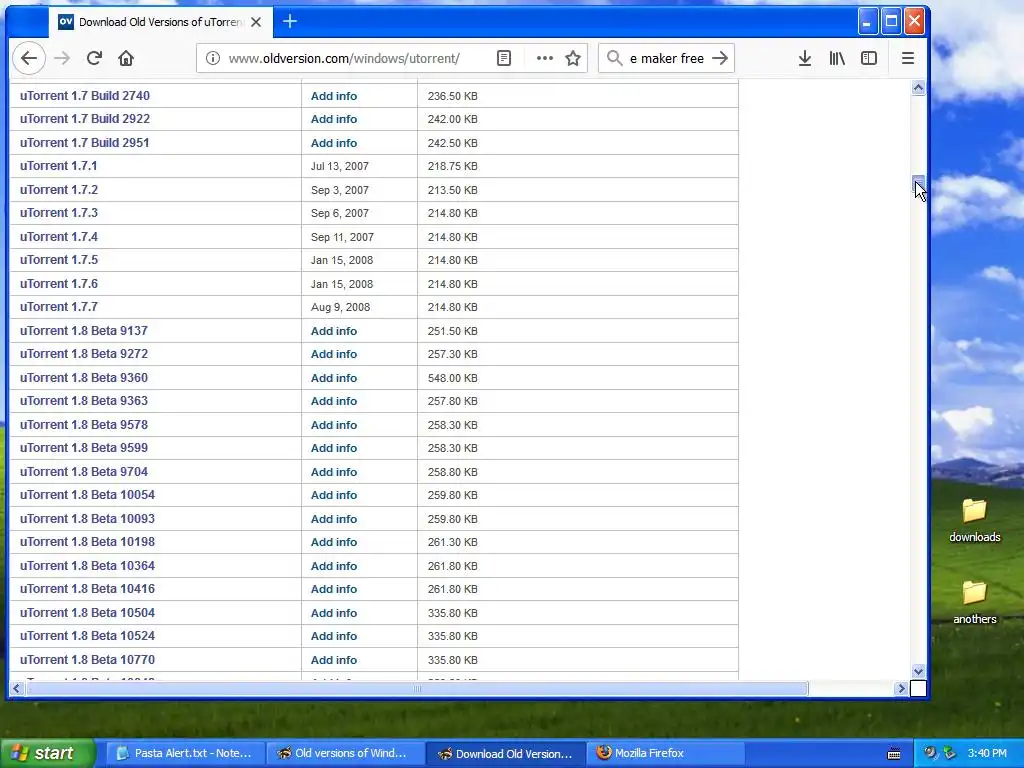
Task: Go back to the previous page
Action: (29, 58)
